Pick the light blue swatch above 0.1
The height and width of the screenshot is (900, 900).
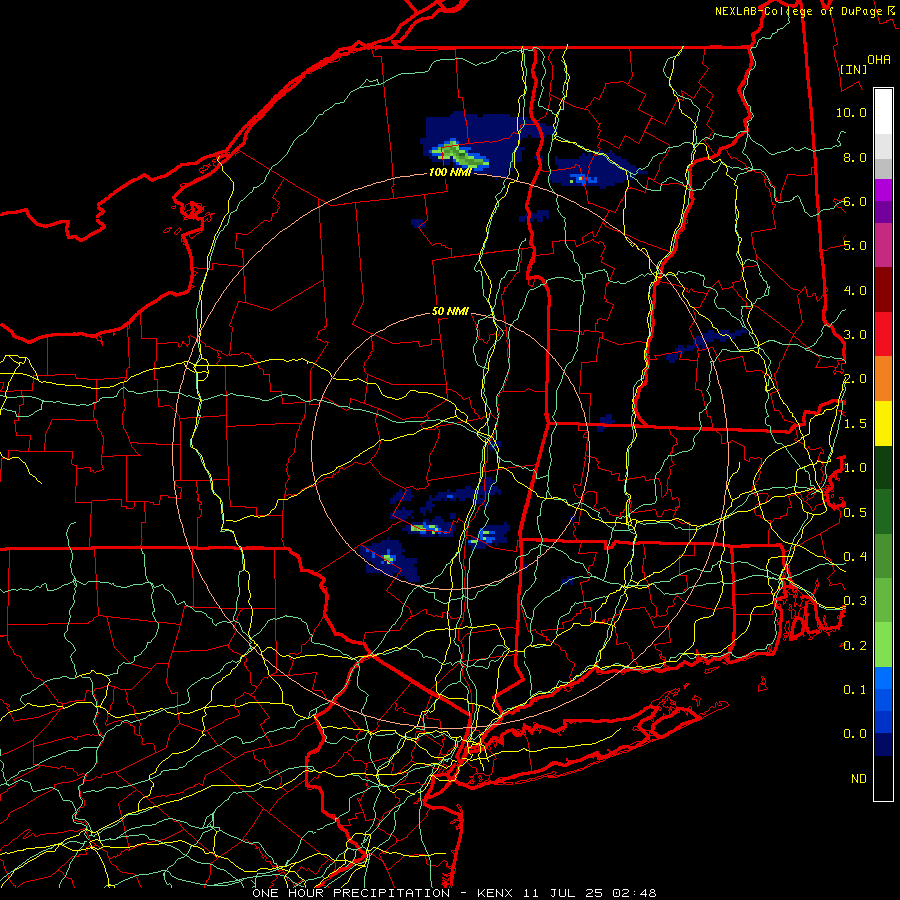883,678
